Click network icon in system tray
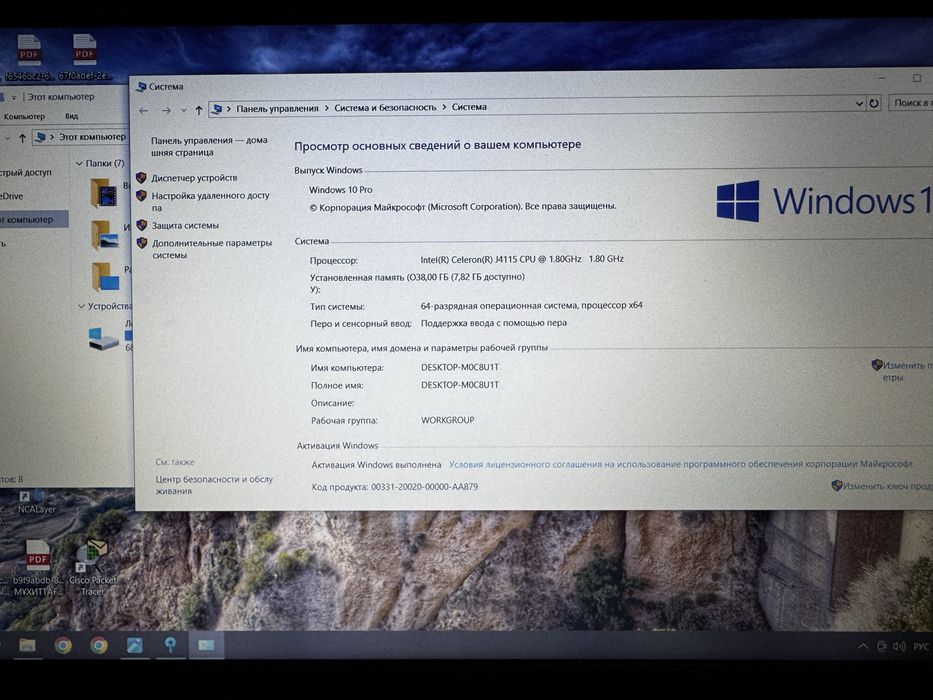Image resolution: width=933 pixels, height=700 pixels. (882, 646)
